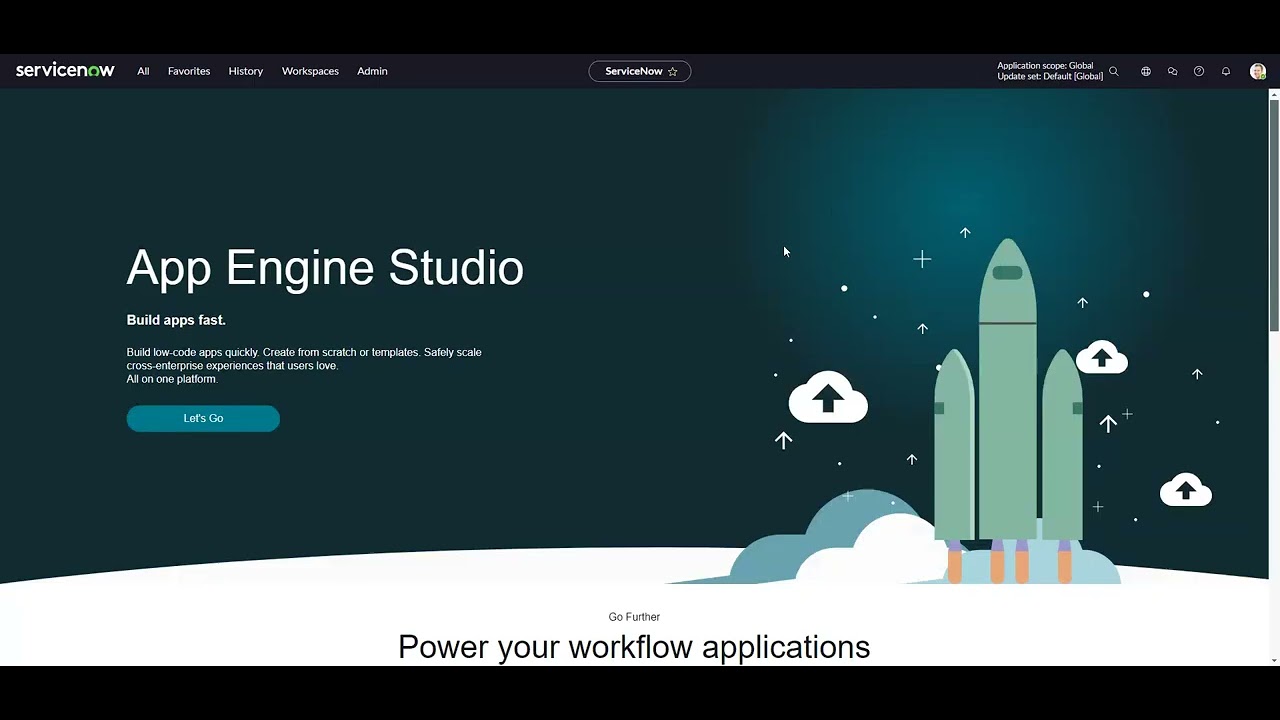The height and width of the screenshot is (720, 1280).
Task: Click the Application scope: Global label
Action: click(x=1044, y=65)
